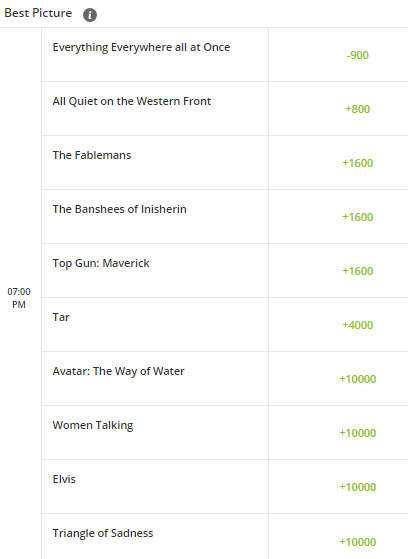The height and width of the screenshot is (559, 408).
Task: Select the -900 odds for Everything Everywhere
Action: click(x=357, y=55)
